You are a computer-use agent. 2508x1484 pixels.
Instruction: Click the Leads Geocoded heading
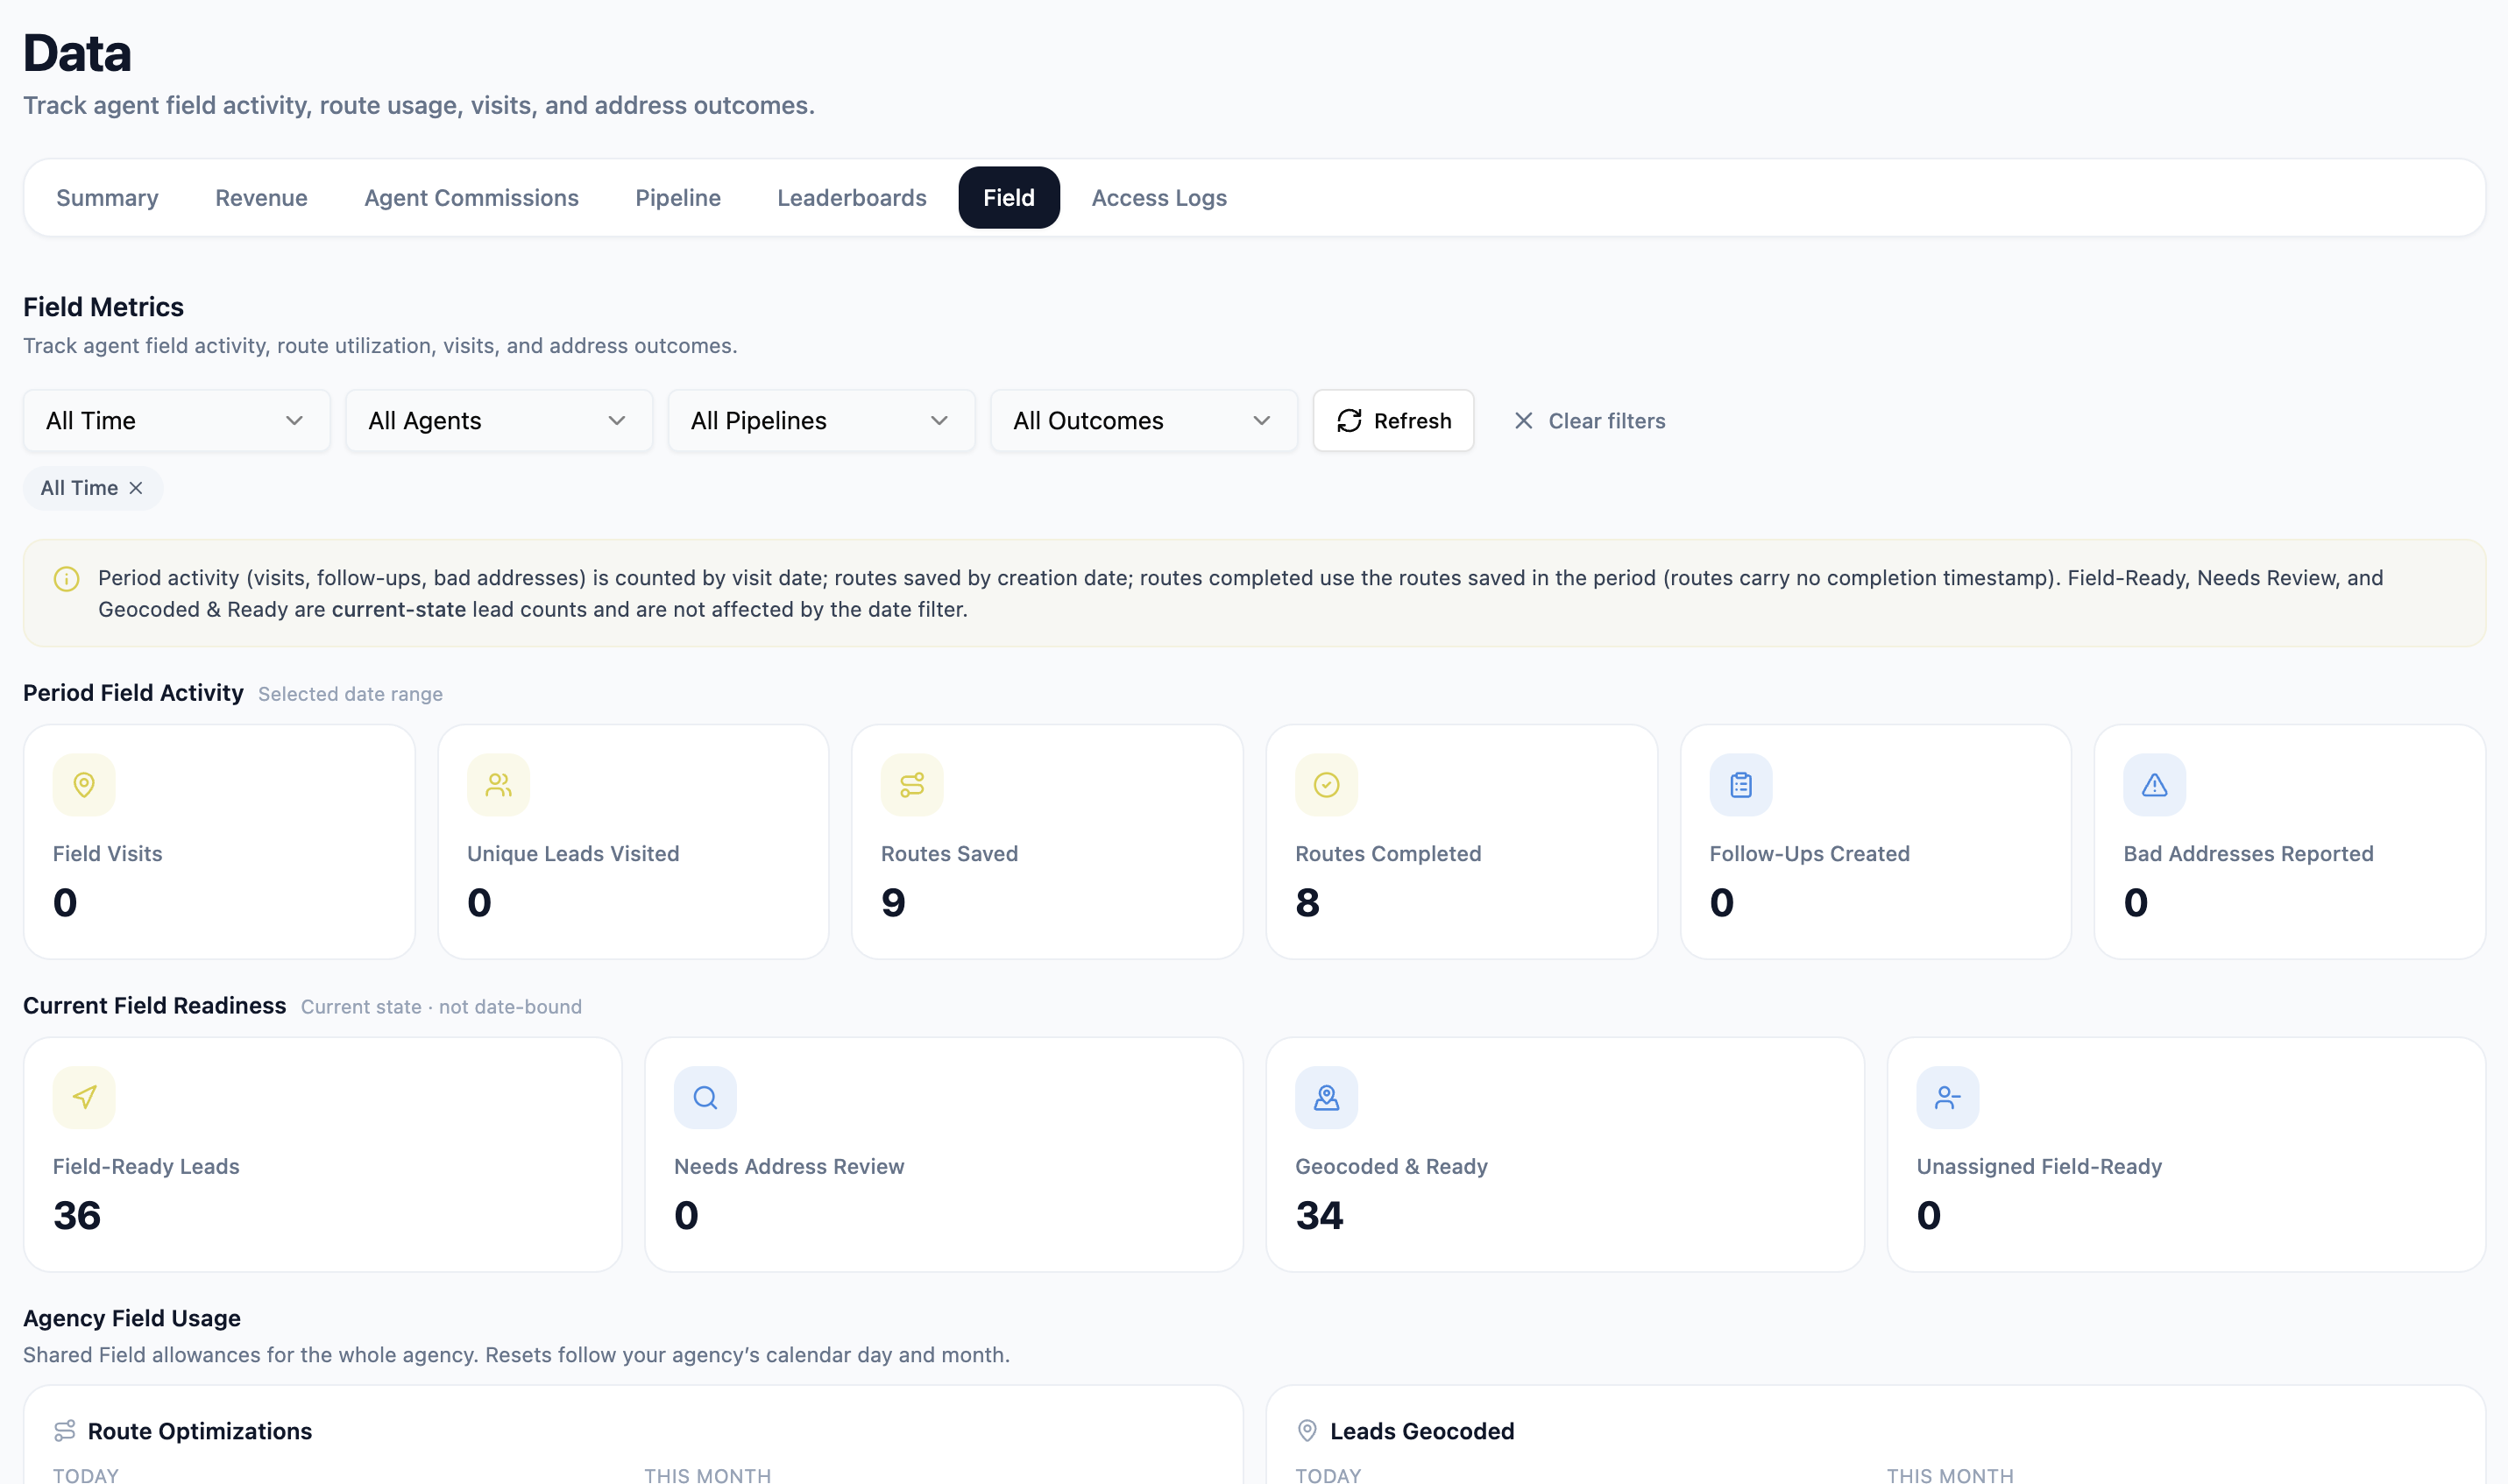point(1422,1431)
